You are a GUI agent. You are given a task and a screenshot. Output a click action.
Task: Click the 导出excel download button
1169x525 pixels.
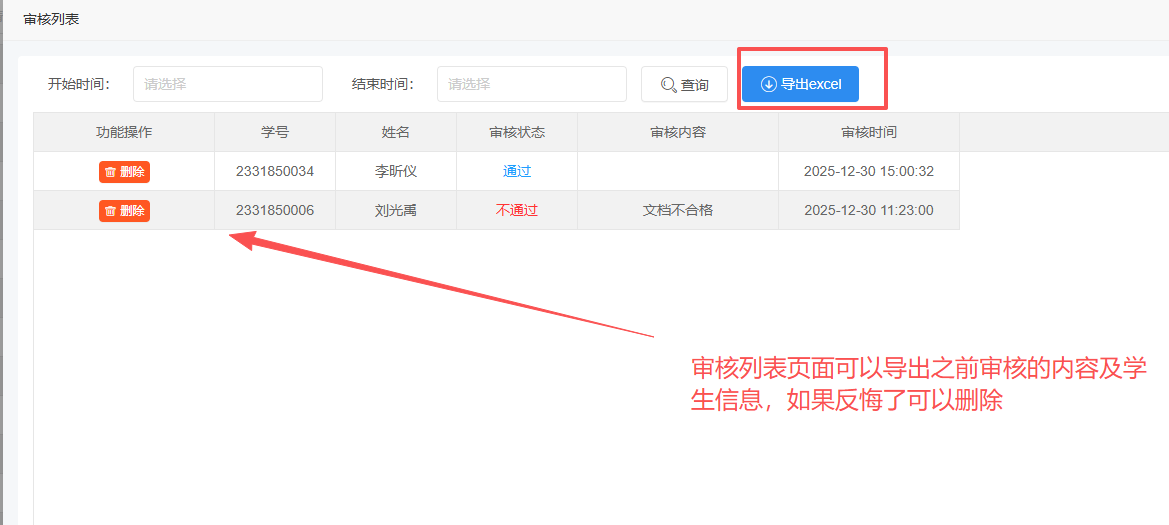pyautogui.click(x=800, y=84)
